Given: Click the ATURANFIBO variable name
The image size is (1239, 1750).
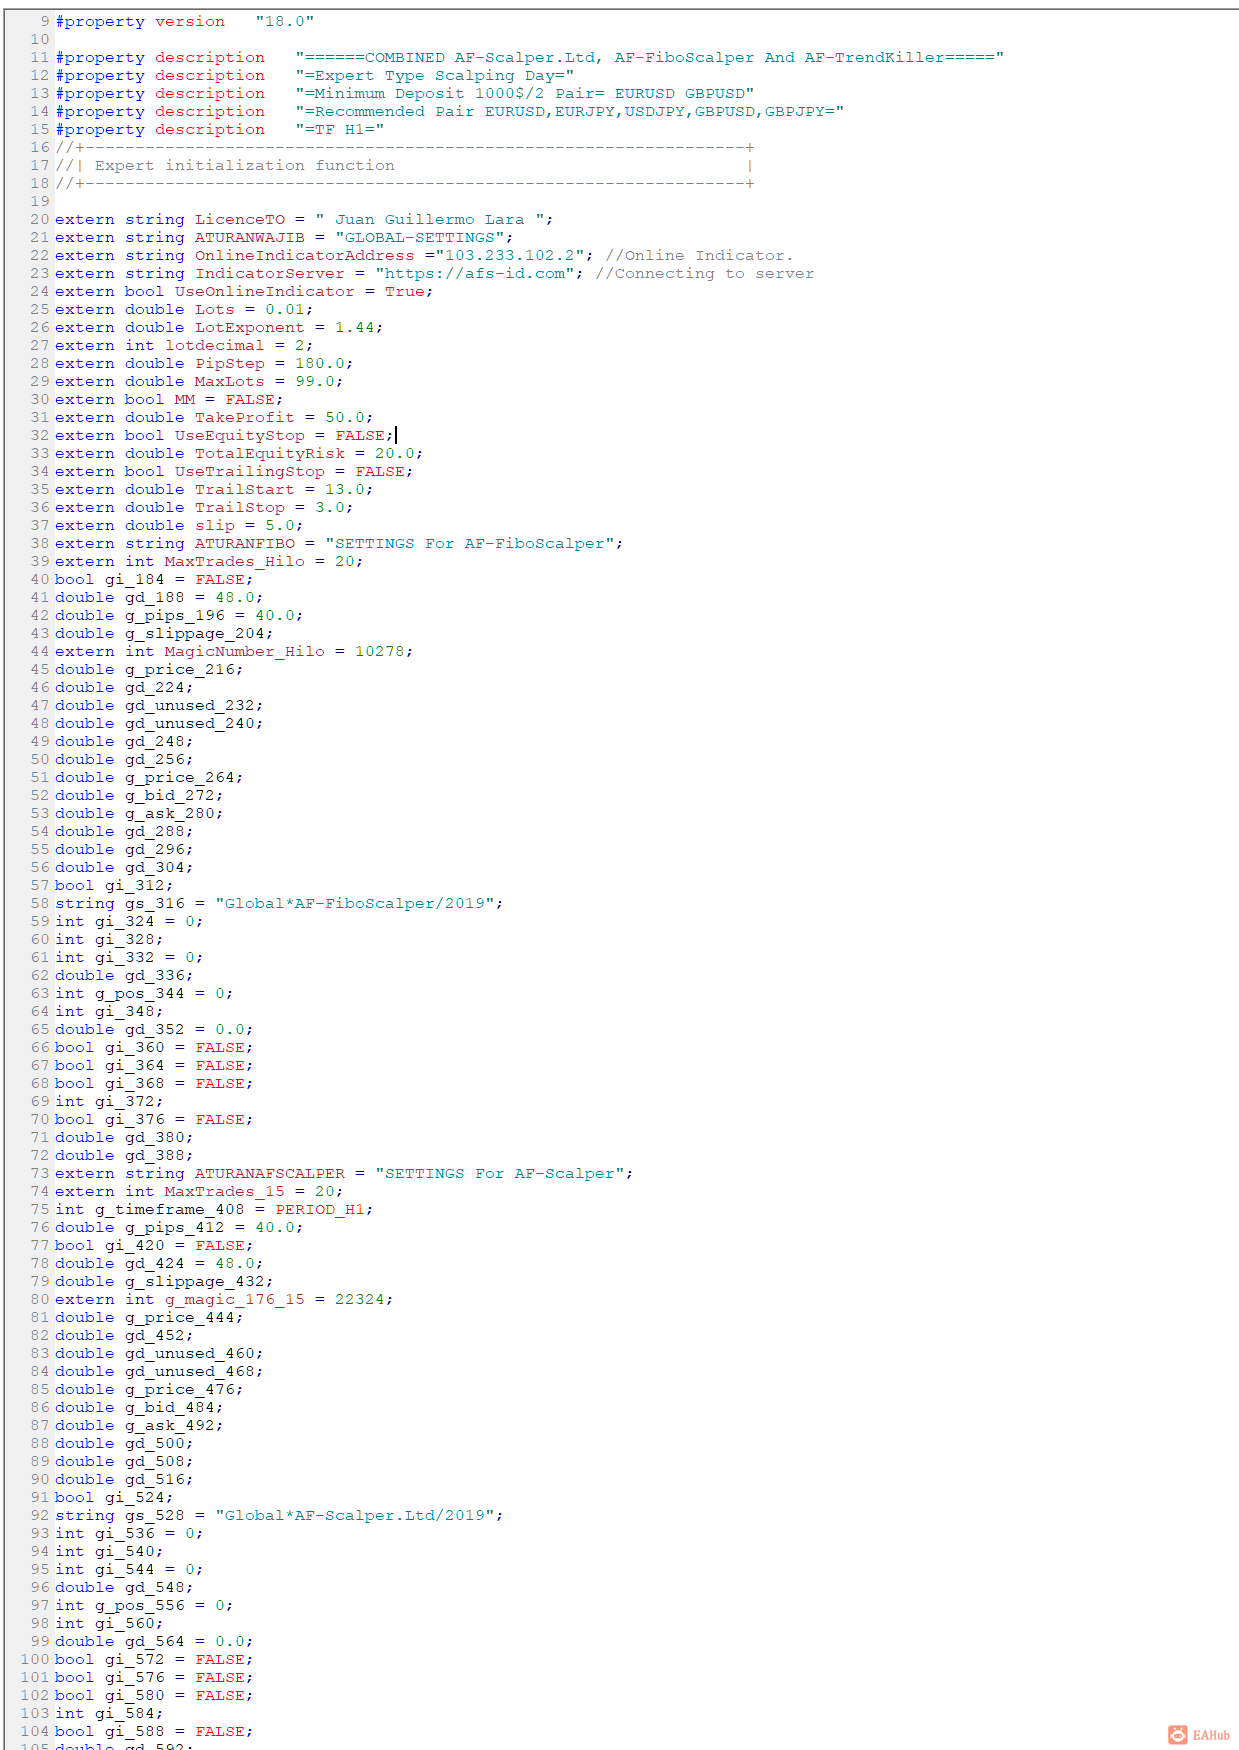Looking at the screenshot, I should [244, 543].
